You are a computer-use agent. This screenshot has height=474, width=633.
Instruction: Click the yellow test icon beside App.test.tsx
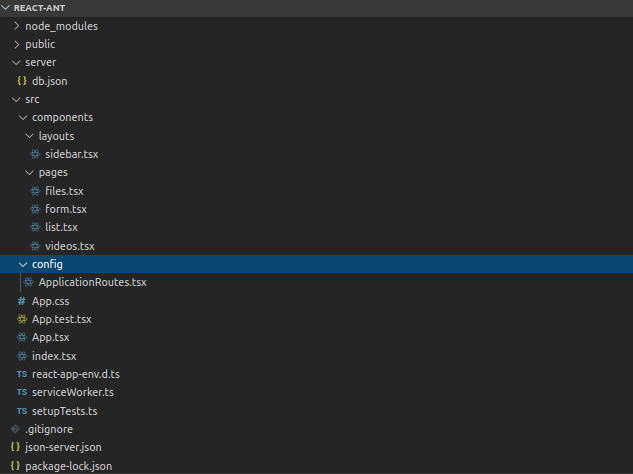tap(22, 319)
